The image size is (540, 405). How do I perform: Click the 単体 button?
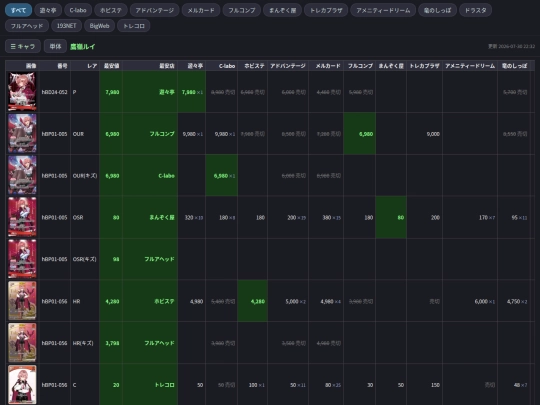(x=55, y=46)
